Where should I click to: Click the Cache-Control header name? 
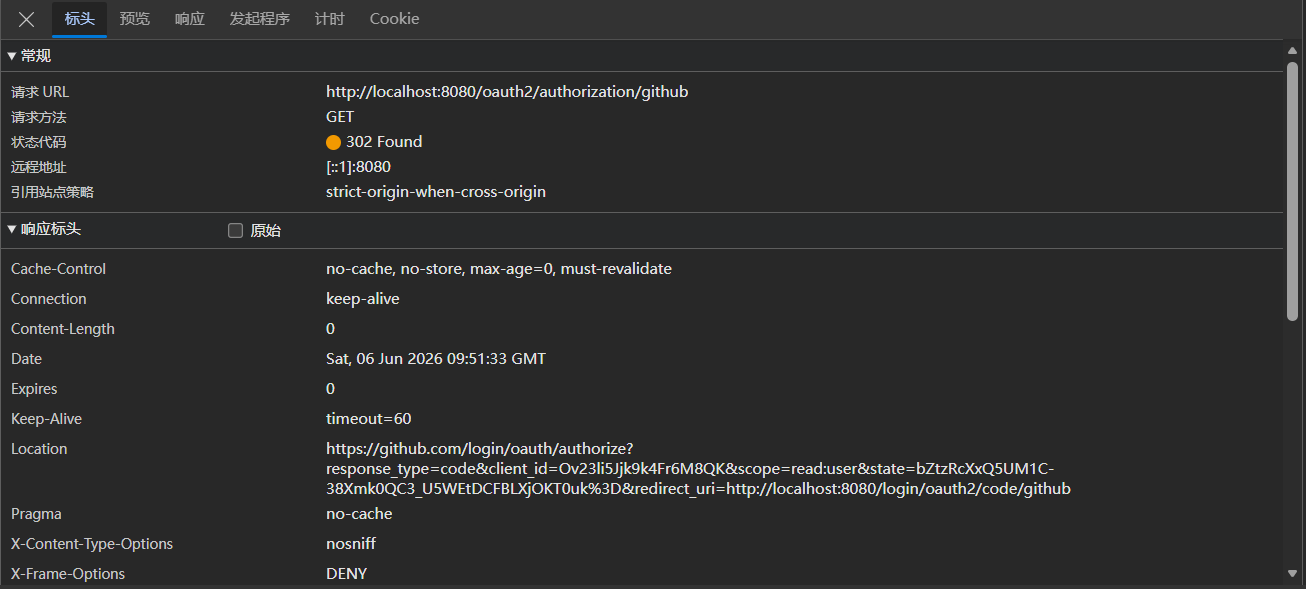[58, 269]
